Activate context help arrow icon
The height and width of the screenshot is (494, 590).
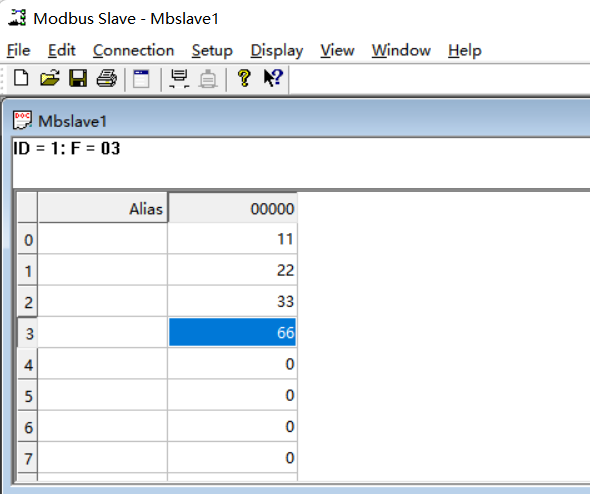coord(273,78)
